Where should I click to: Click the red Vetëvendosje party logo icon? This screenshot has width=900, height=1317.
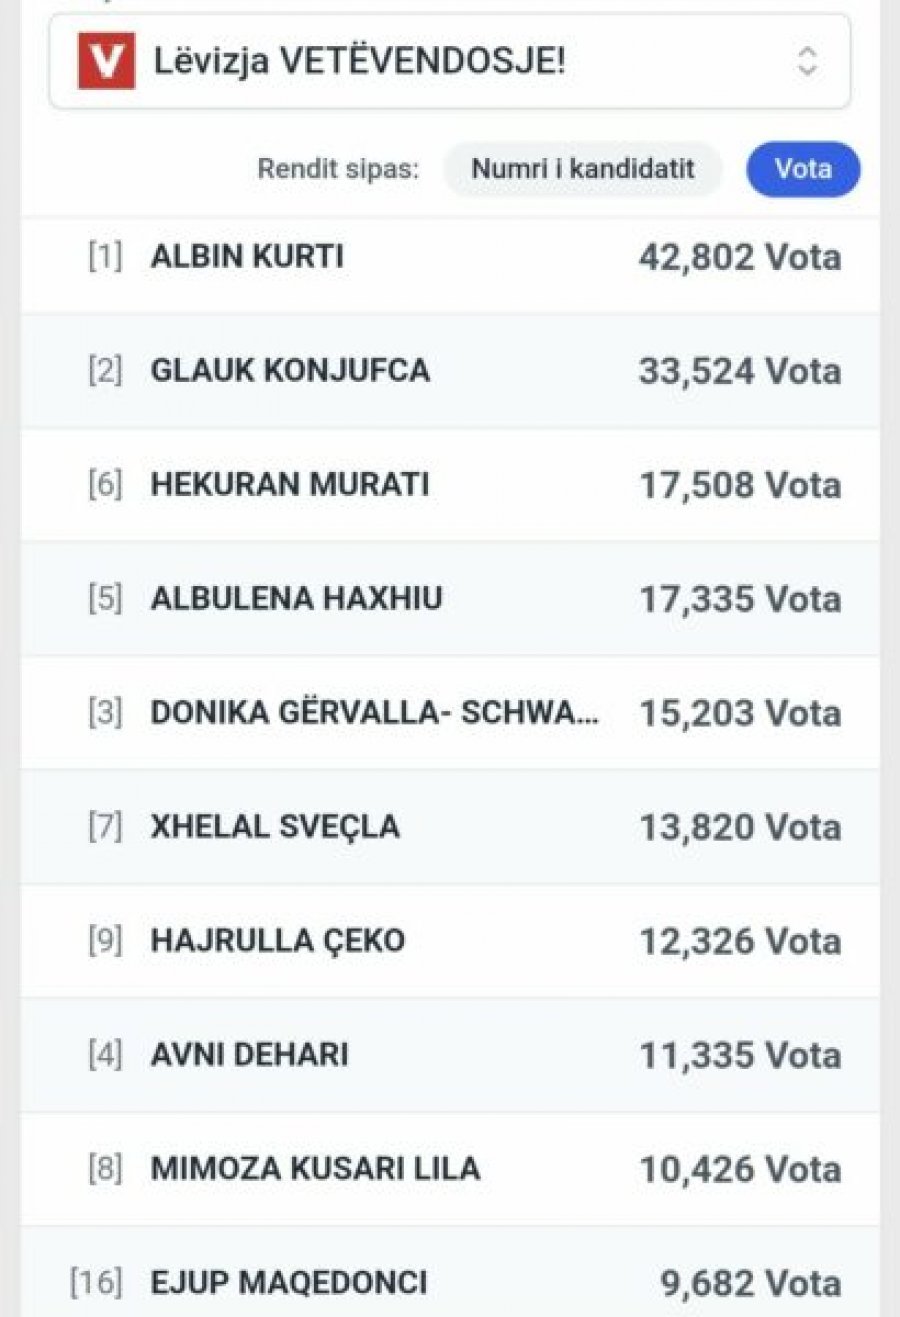point(106,62)
